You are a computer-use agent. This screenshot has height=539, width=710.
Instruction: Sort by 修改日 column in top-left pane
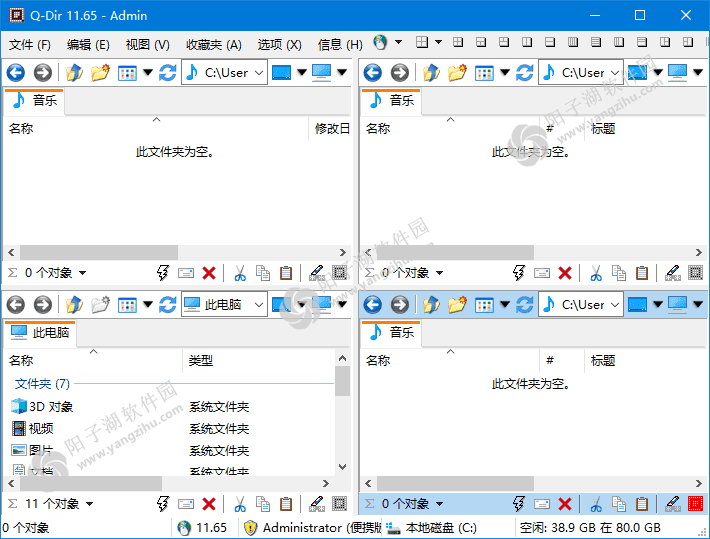pos(332,129)
